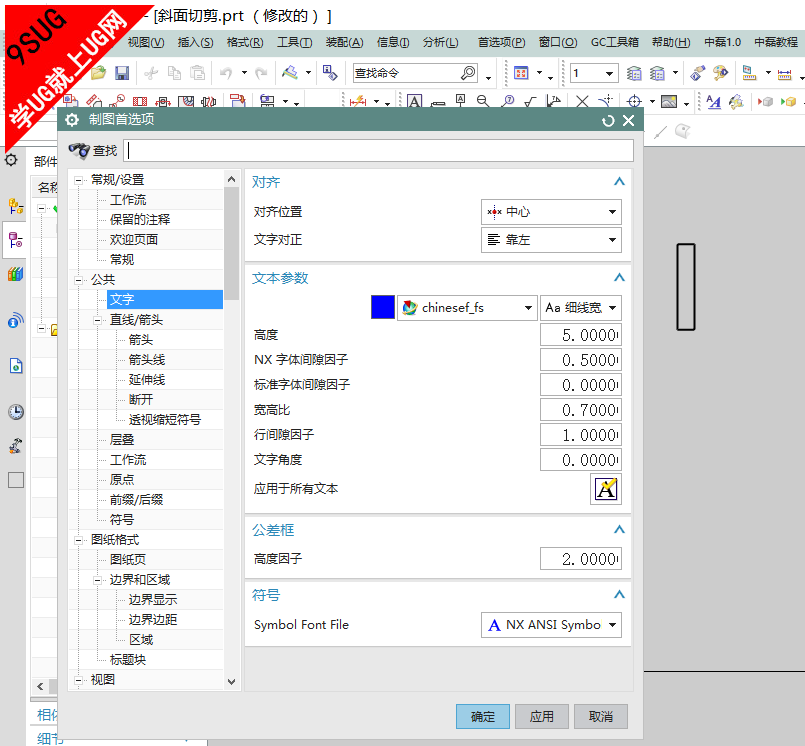Open the Symbol Font File dropdown

pyautogui.click(x=551, y=625)
